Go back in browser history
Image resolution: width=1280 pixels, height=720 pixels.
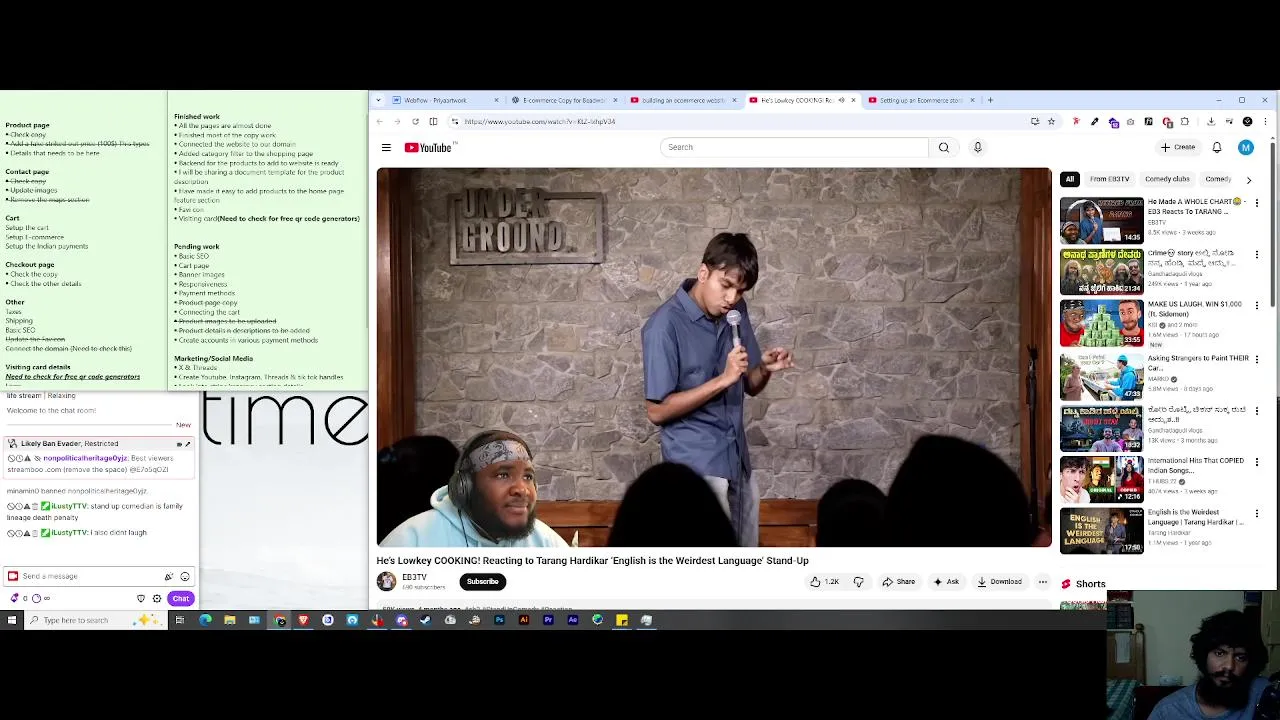379,121
